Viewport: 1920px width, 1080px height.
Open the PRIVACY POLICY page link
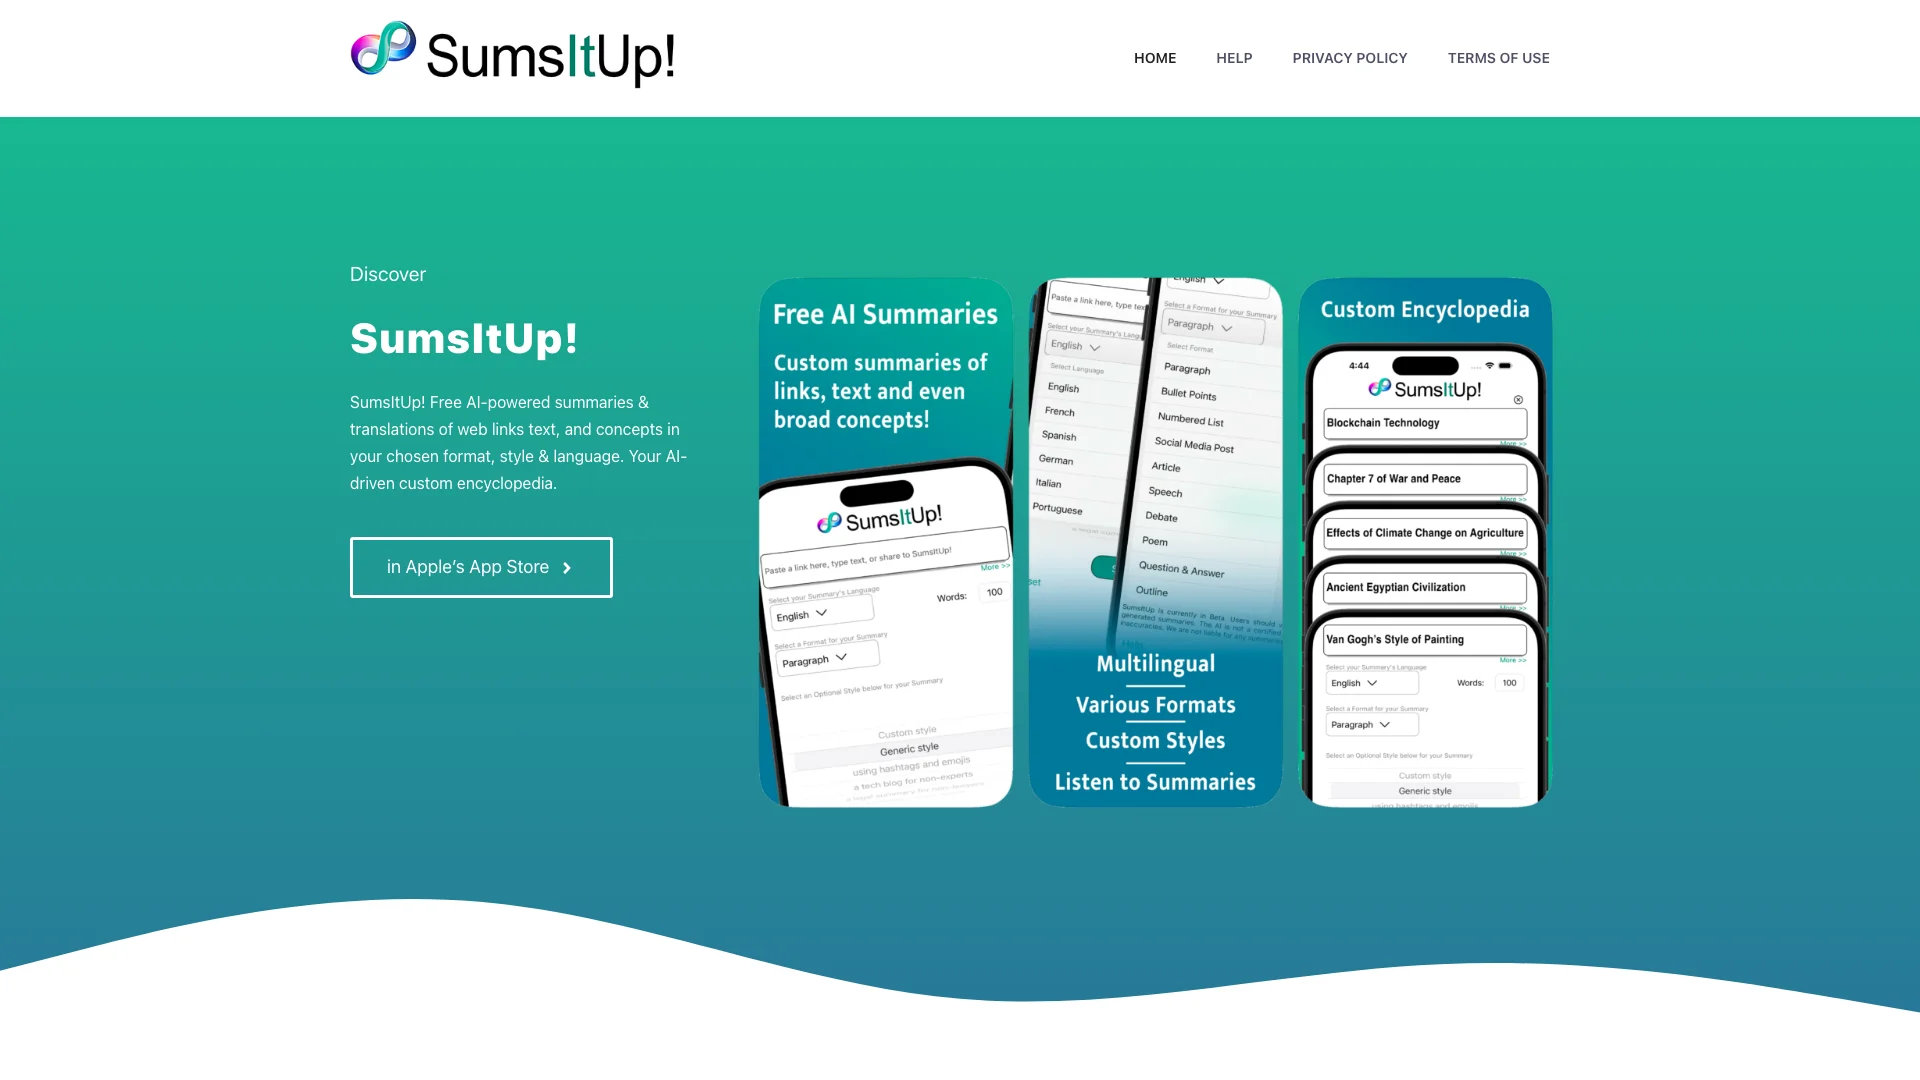tap(1349, 57)
